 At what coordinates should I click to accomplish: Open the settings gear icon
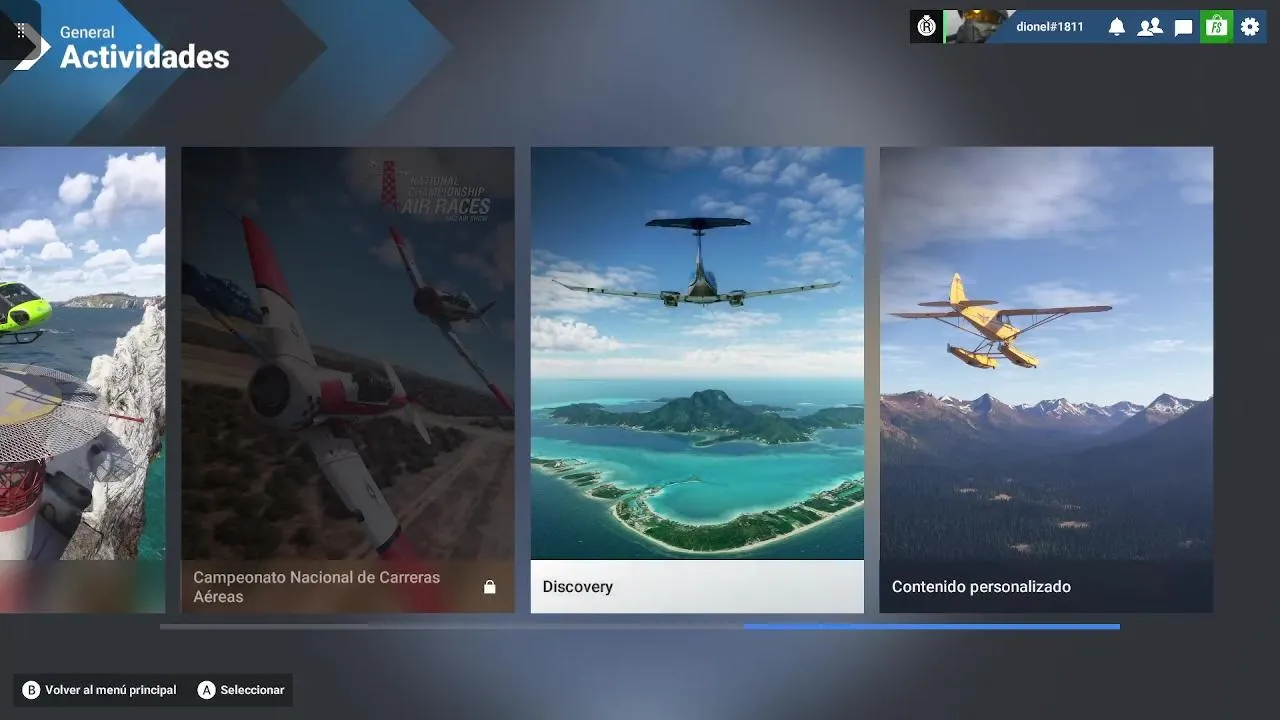pyautogui.click(x=1250, y=27)
